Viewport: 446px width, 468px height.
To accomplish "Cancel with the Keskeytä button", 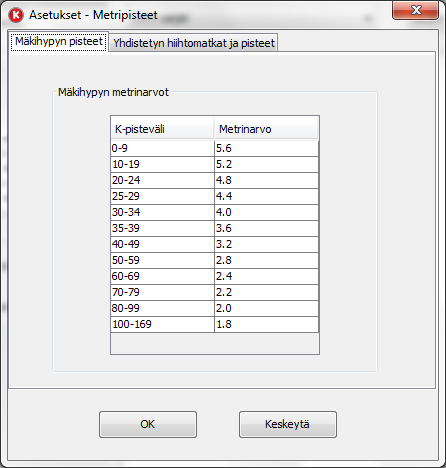I will [x=288, y=424].
